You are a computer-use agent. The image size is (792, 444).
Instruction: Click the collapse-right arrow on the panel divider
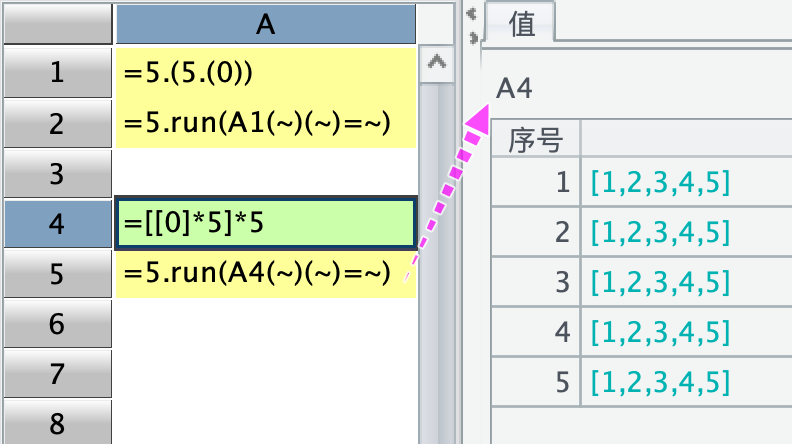coord(473,38)
